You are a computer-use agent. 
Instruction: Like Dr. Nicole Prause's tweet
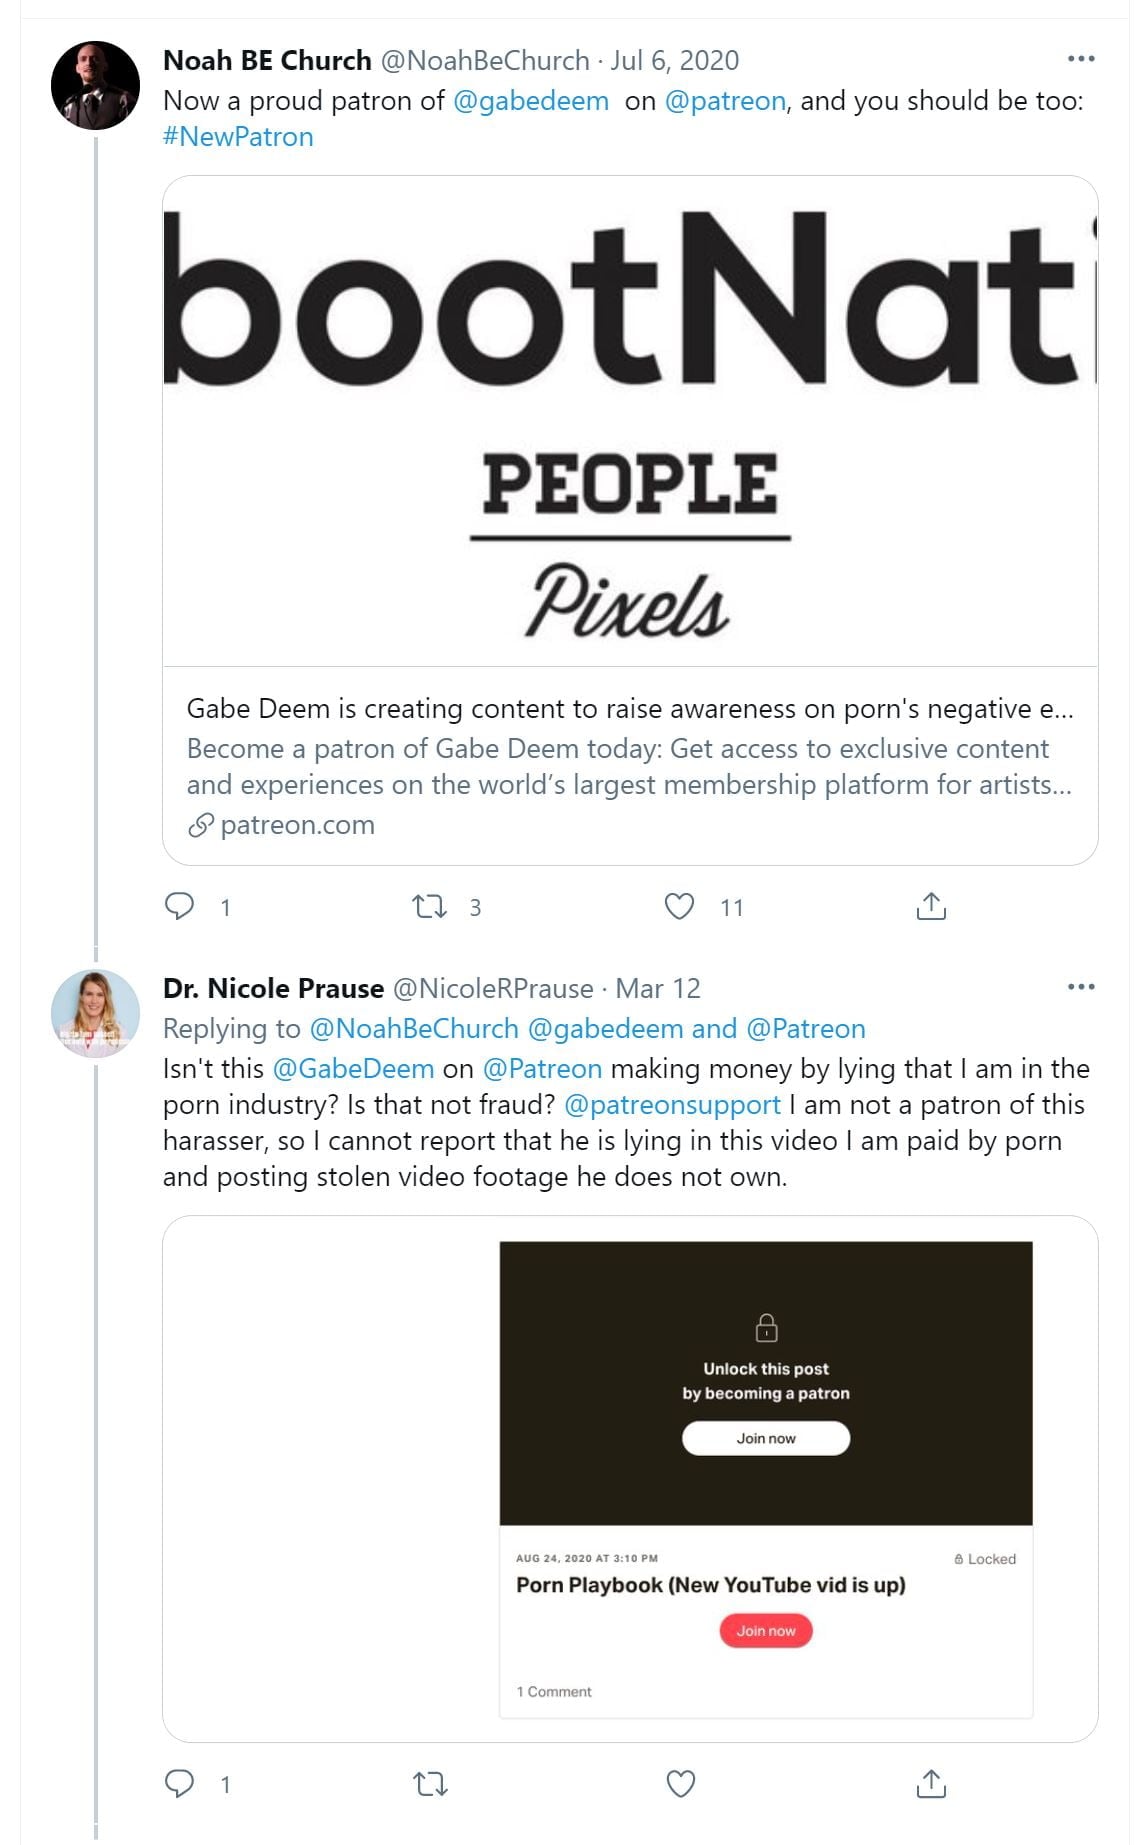[x=681, y=1783]
